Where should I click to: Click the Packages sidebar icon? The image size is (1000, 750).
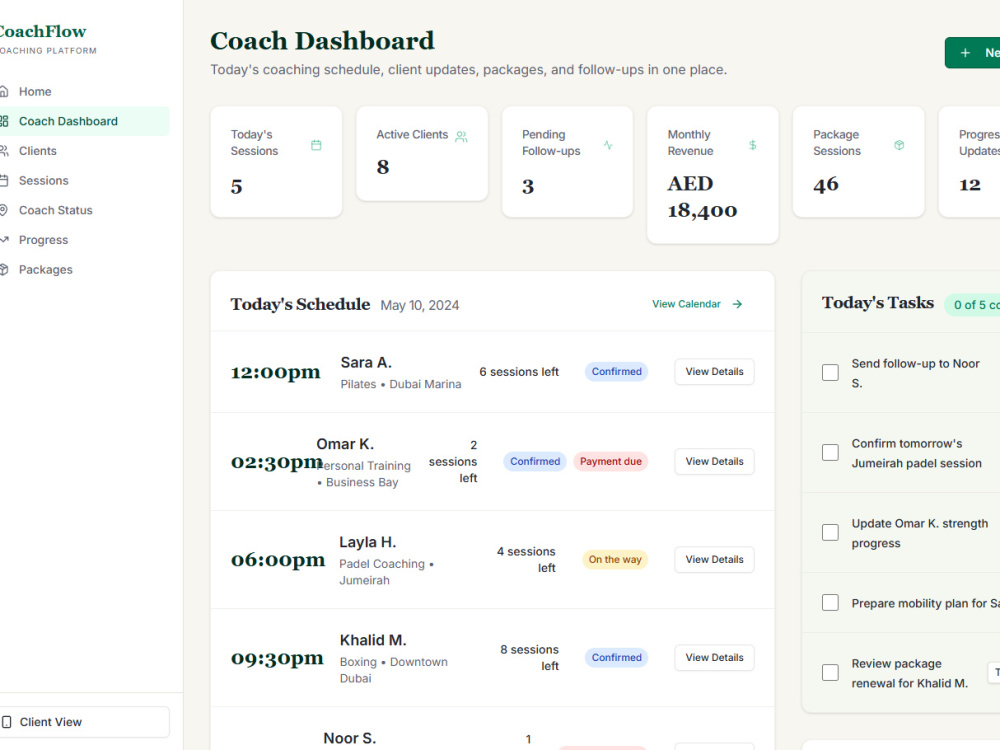coord(4,269)
